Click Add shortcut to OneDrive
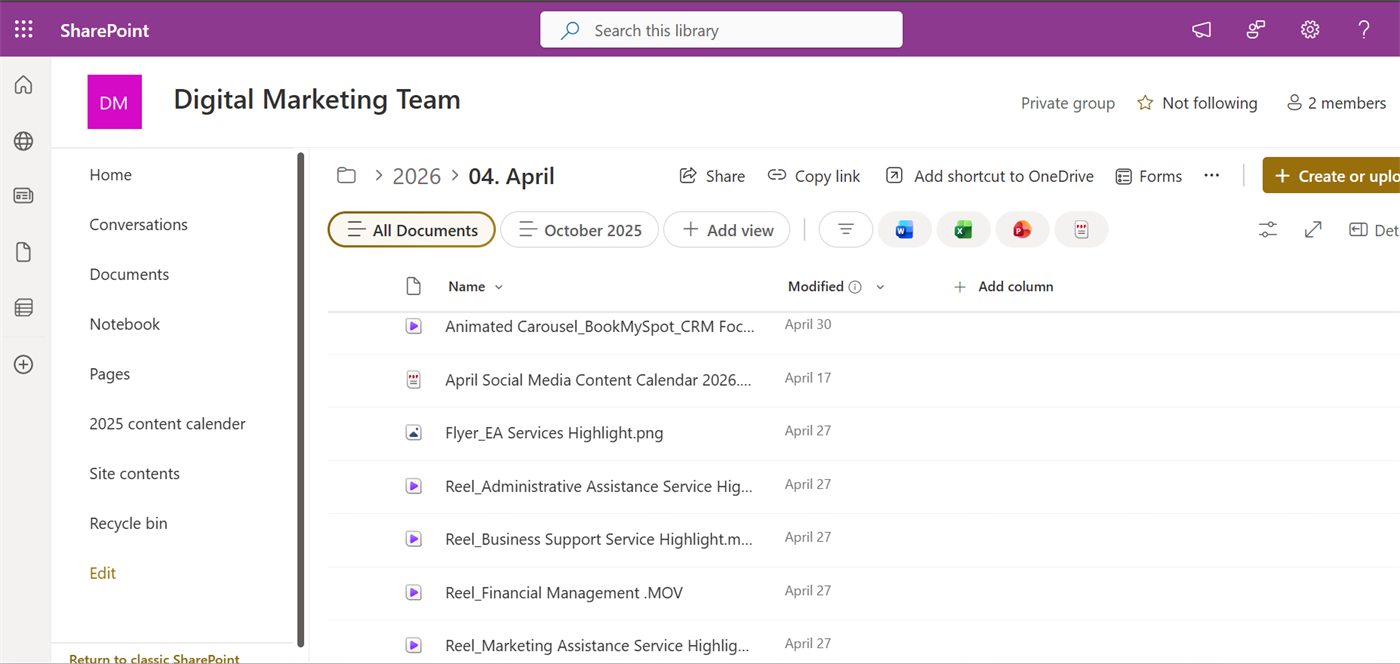The width and height of the screenshot is (1400, 664). pyautogui.click(x=990, y=176)
